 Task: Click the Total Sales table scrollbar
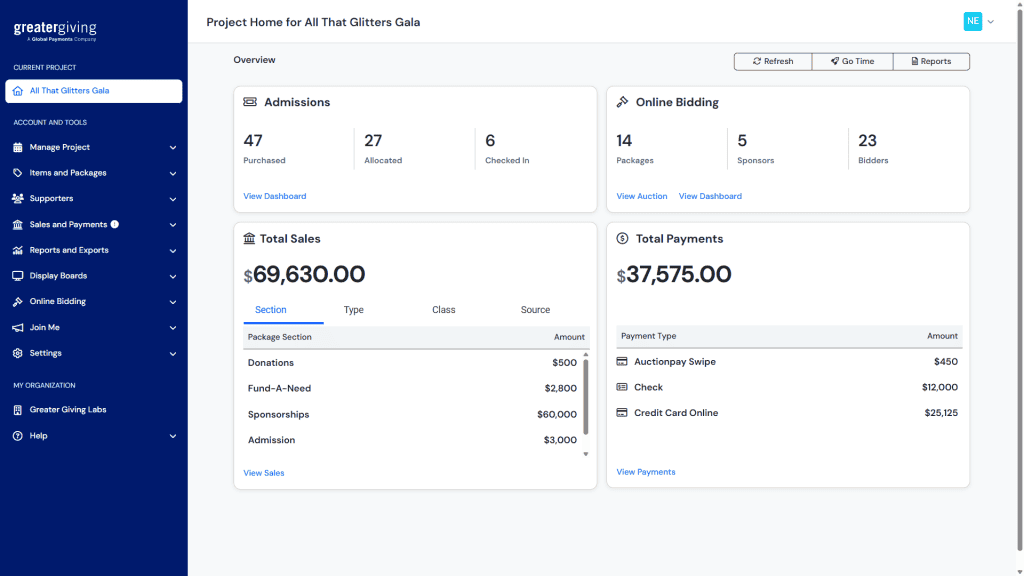(x=586, y=396)
